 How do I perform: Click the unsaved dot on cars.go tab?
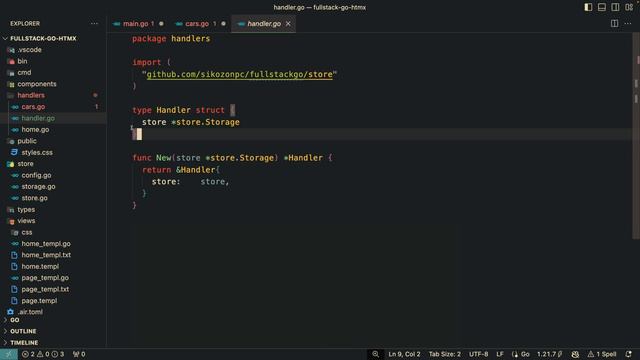(x=223, y=24)
